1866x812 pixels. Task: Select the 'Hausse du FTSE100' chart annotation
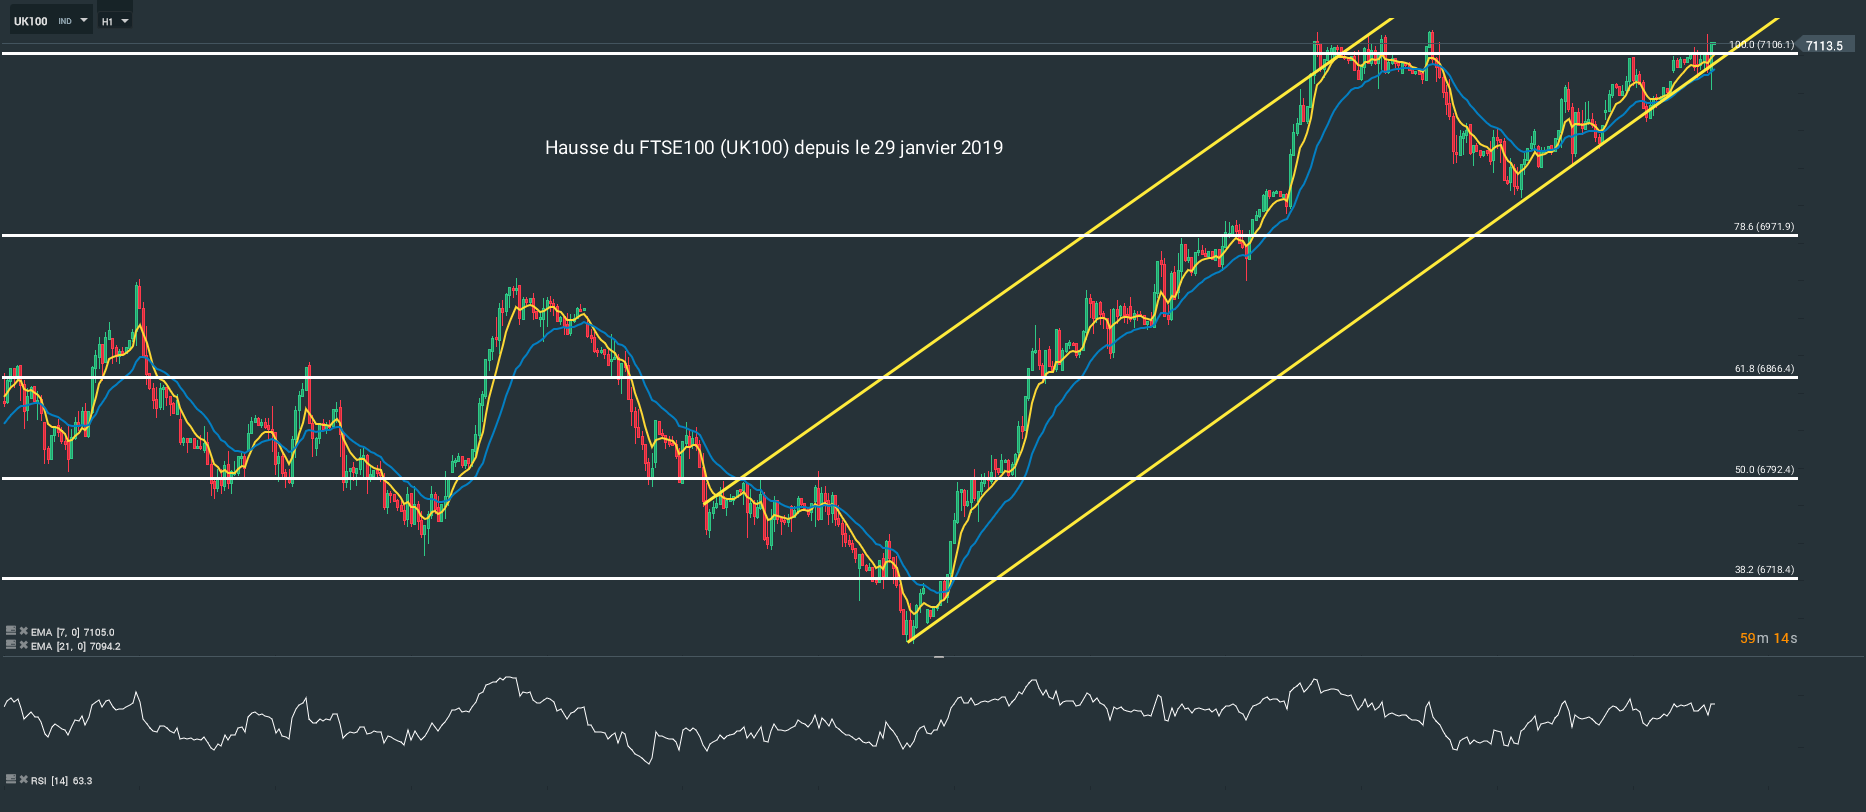coord(774,148)
